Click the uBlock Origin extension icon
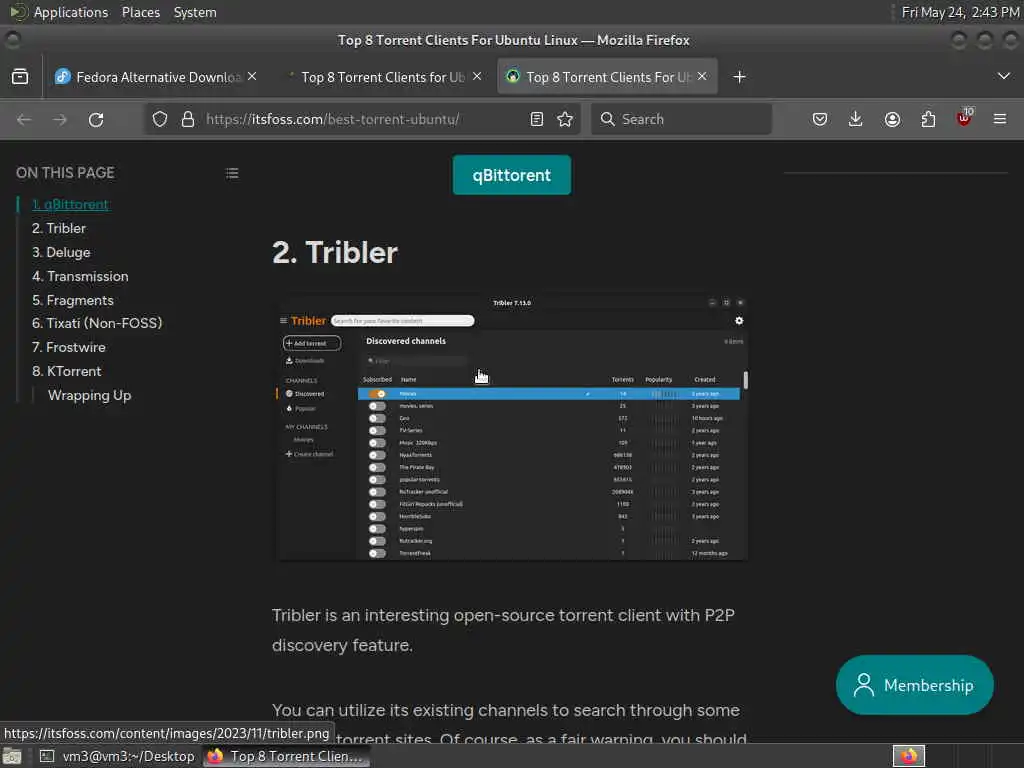Image resolution: width=1024 pixels, height=768 pixels. (x=964, y=118)
